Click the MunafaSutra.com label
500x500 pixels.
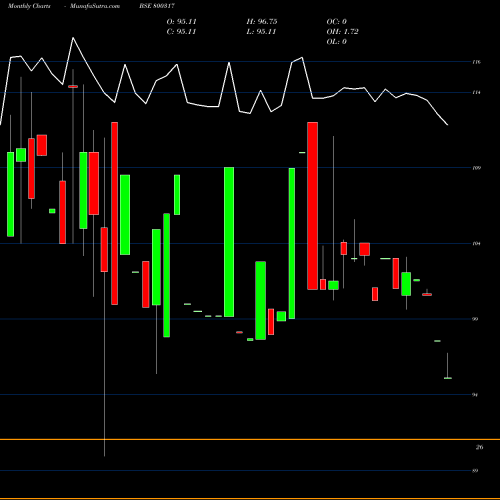pos(95,6)
